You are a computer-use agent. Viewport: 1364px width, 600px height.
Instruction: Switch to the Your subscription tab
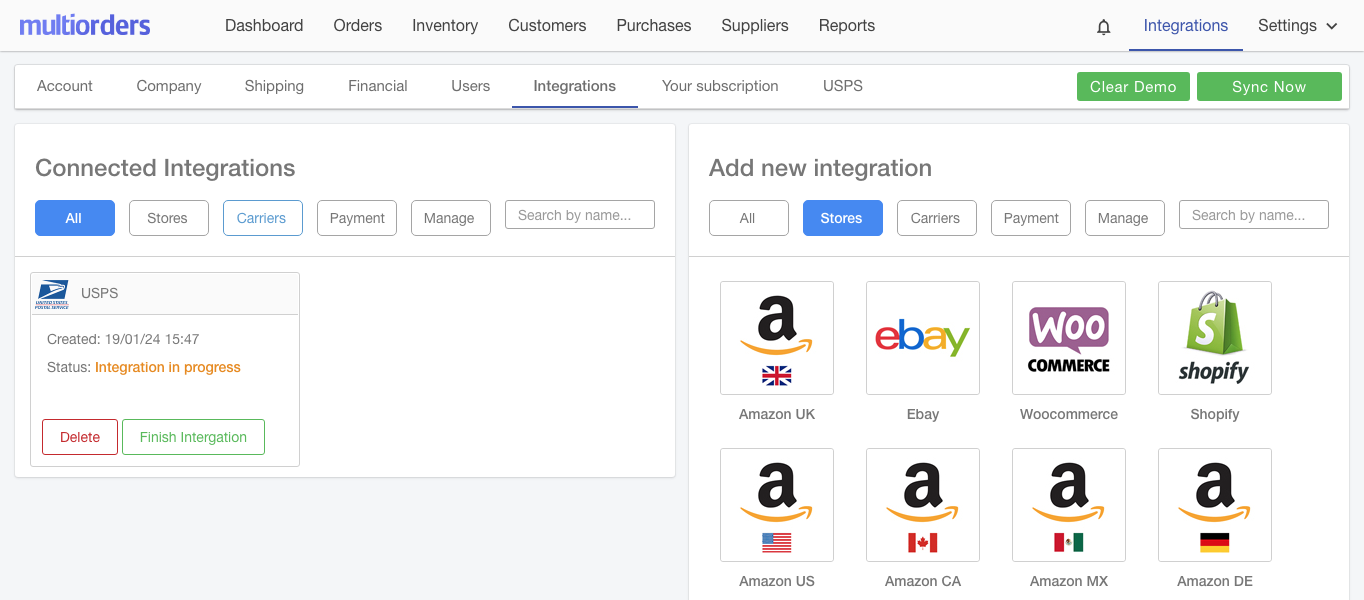[x=720, y=86]
